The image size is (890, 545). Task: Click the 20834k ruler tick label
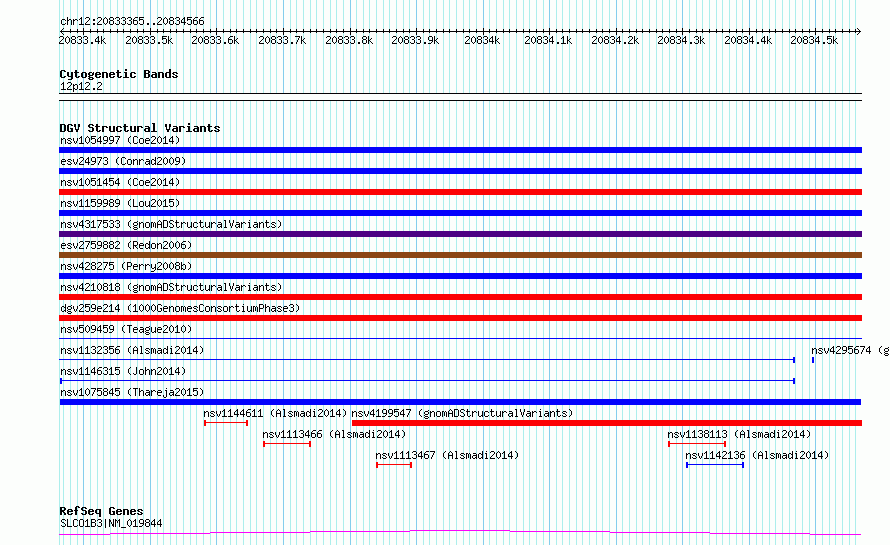482,40
